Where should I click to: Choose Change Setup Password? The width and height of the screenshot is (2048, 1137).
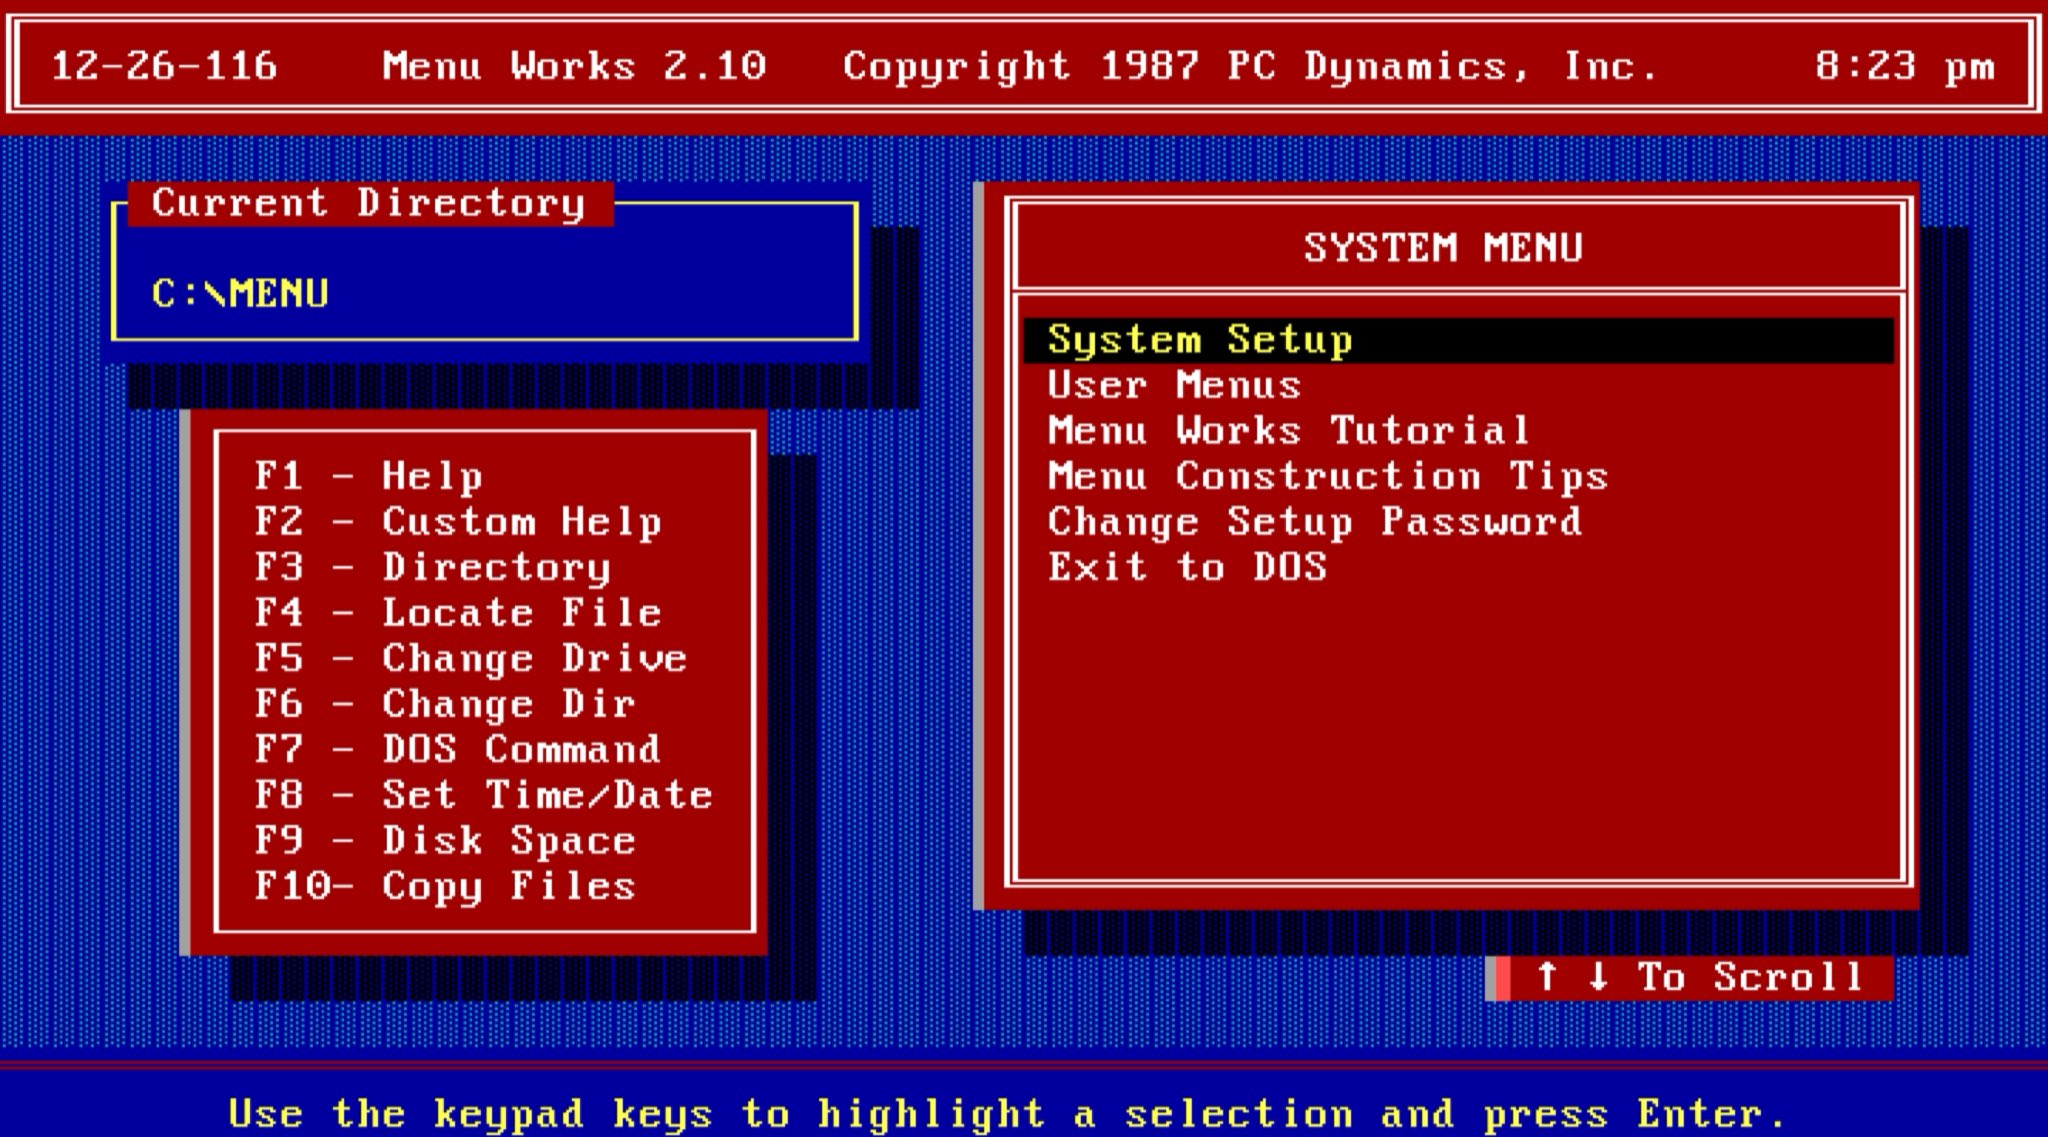coord(1315,522)
